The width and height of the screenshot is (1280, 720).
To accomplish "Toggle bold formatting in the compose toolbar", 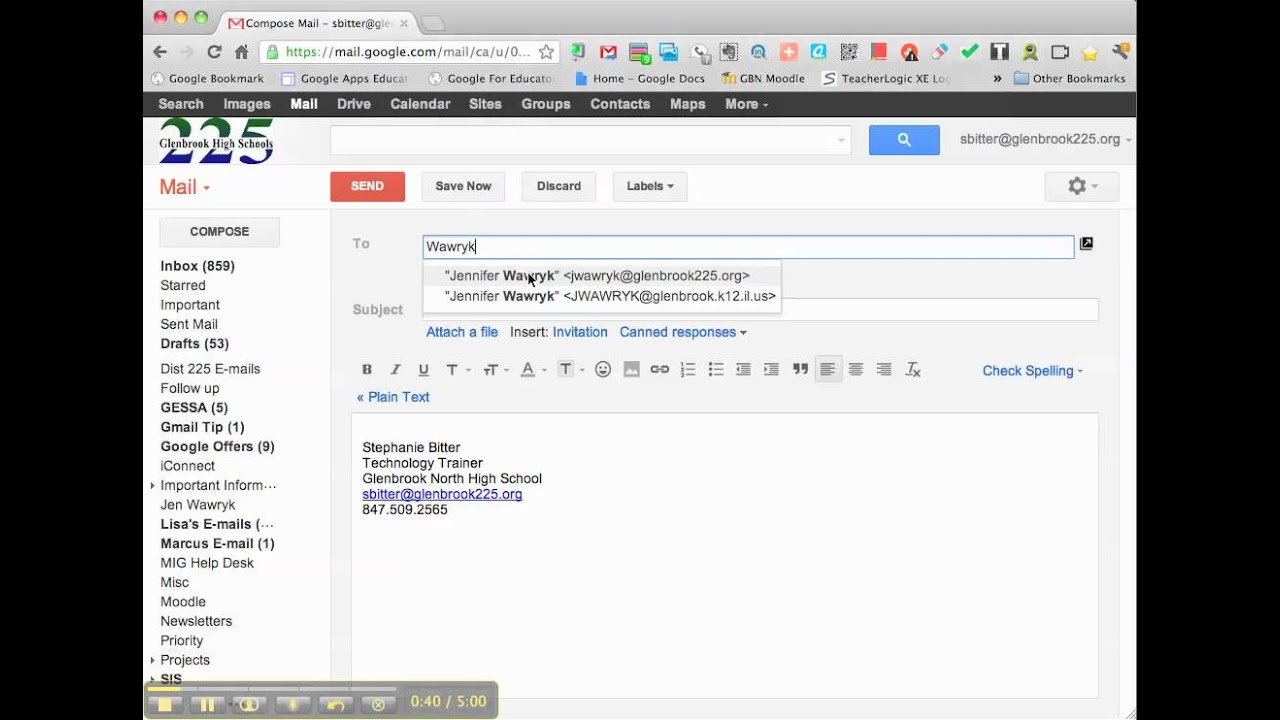I will pos(367,370).
